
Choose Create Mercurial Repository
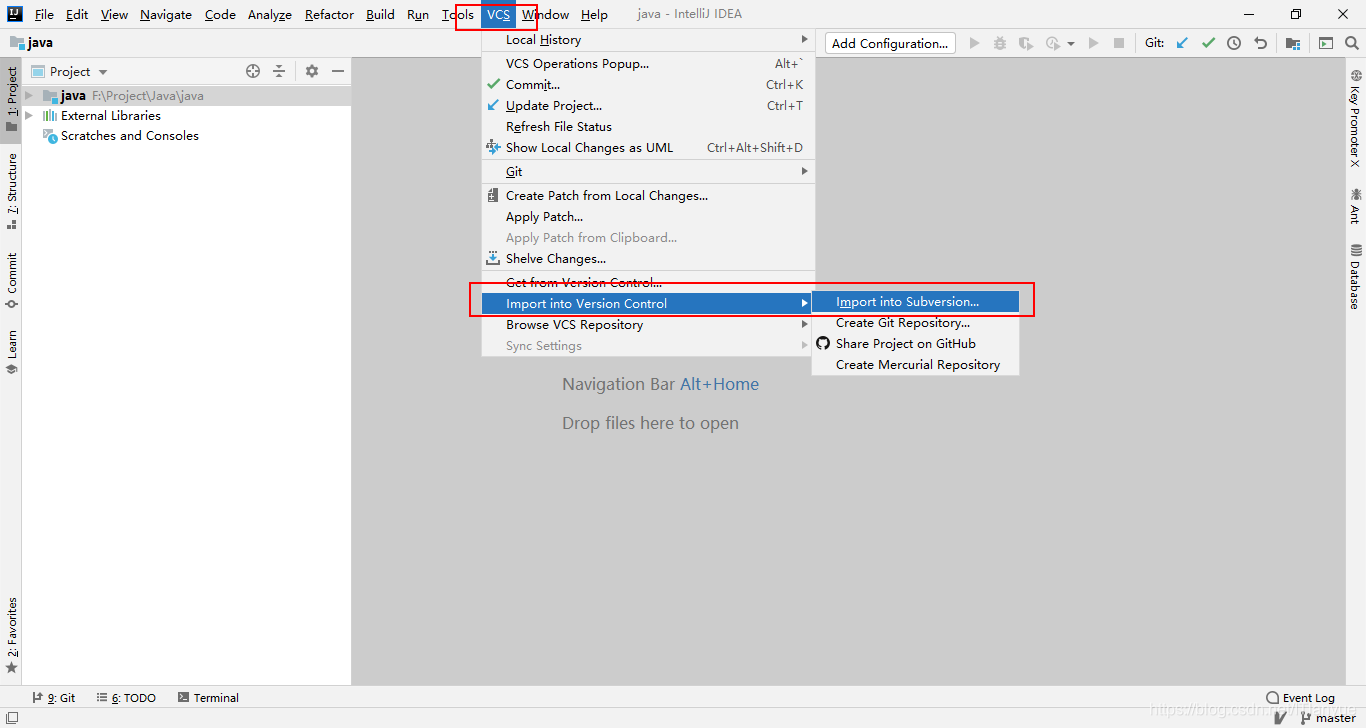915,364
